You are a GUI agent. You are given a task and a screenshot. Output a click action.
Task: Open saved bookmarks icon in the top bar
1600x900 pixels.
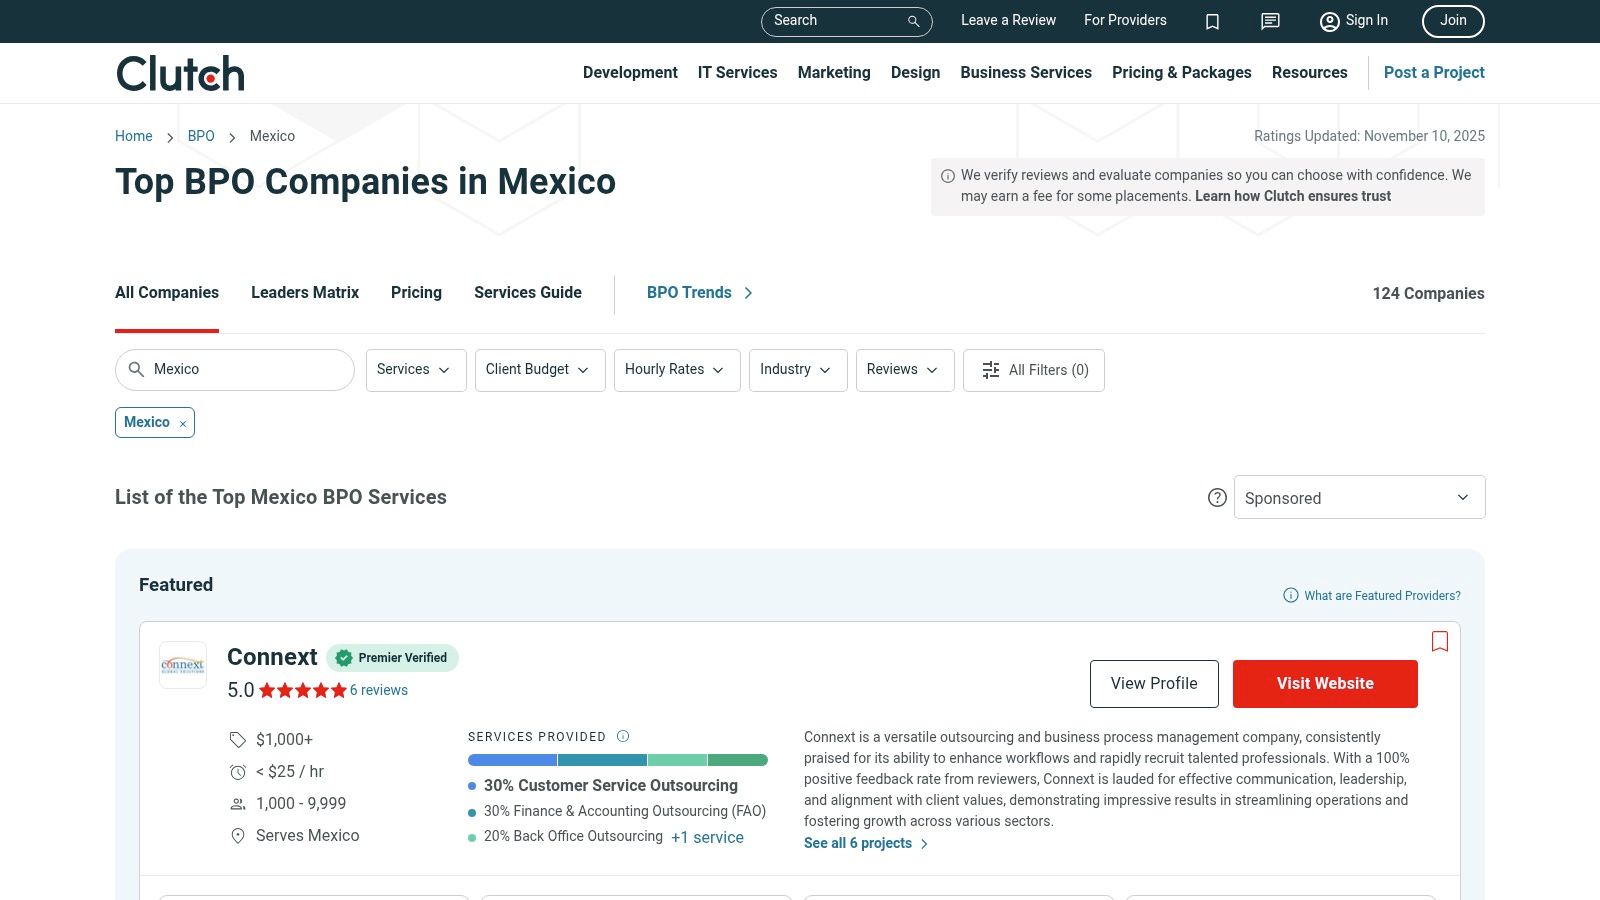(x=1212, y=21)
